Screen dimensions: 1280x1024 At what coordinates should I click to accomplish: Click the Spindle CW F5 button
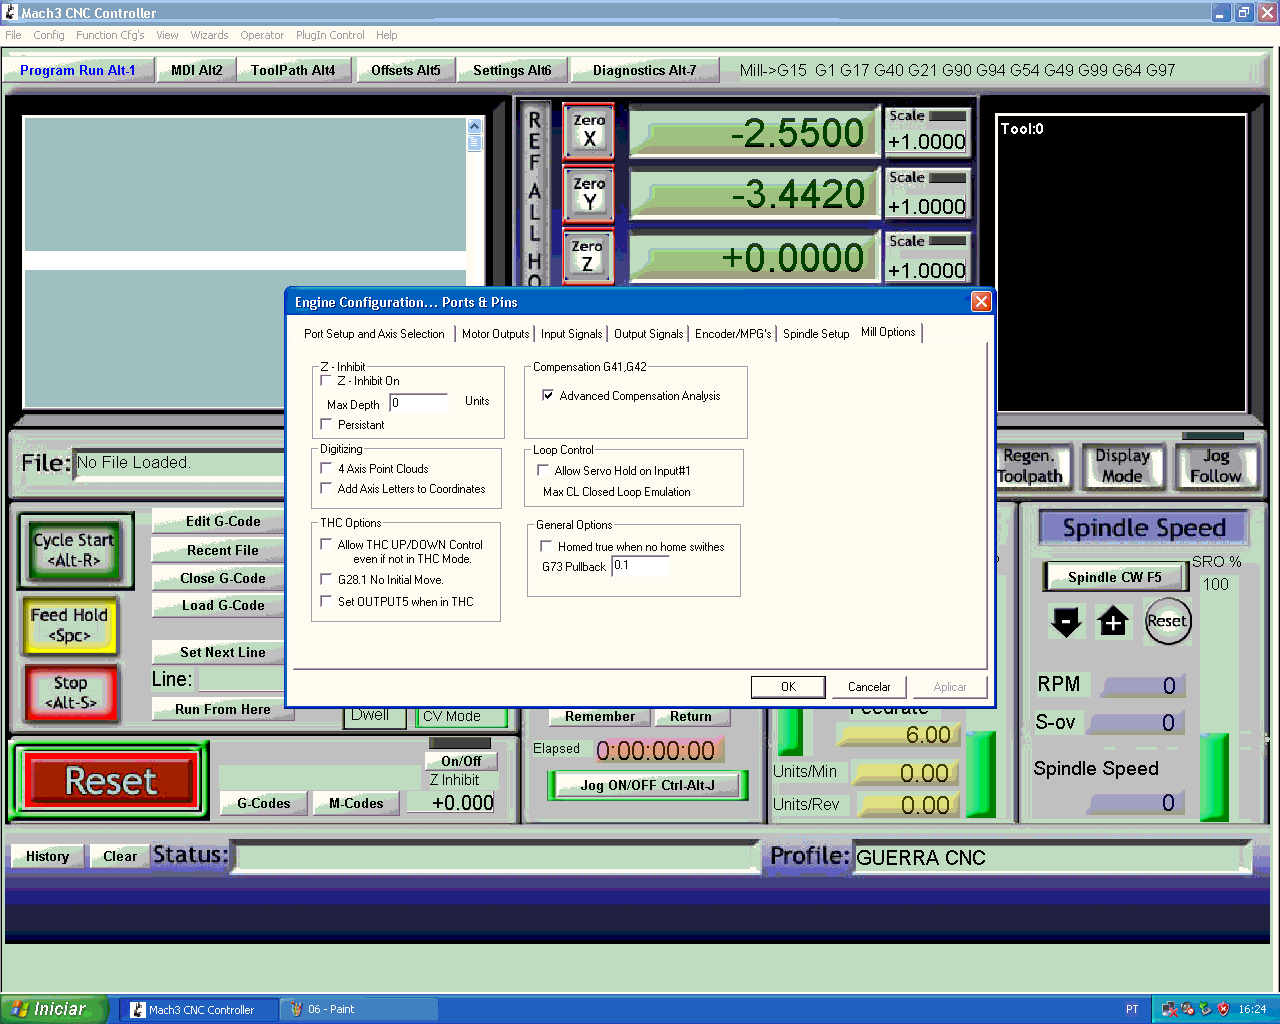[x=1114, y=577]
